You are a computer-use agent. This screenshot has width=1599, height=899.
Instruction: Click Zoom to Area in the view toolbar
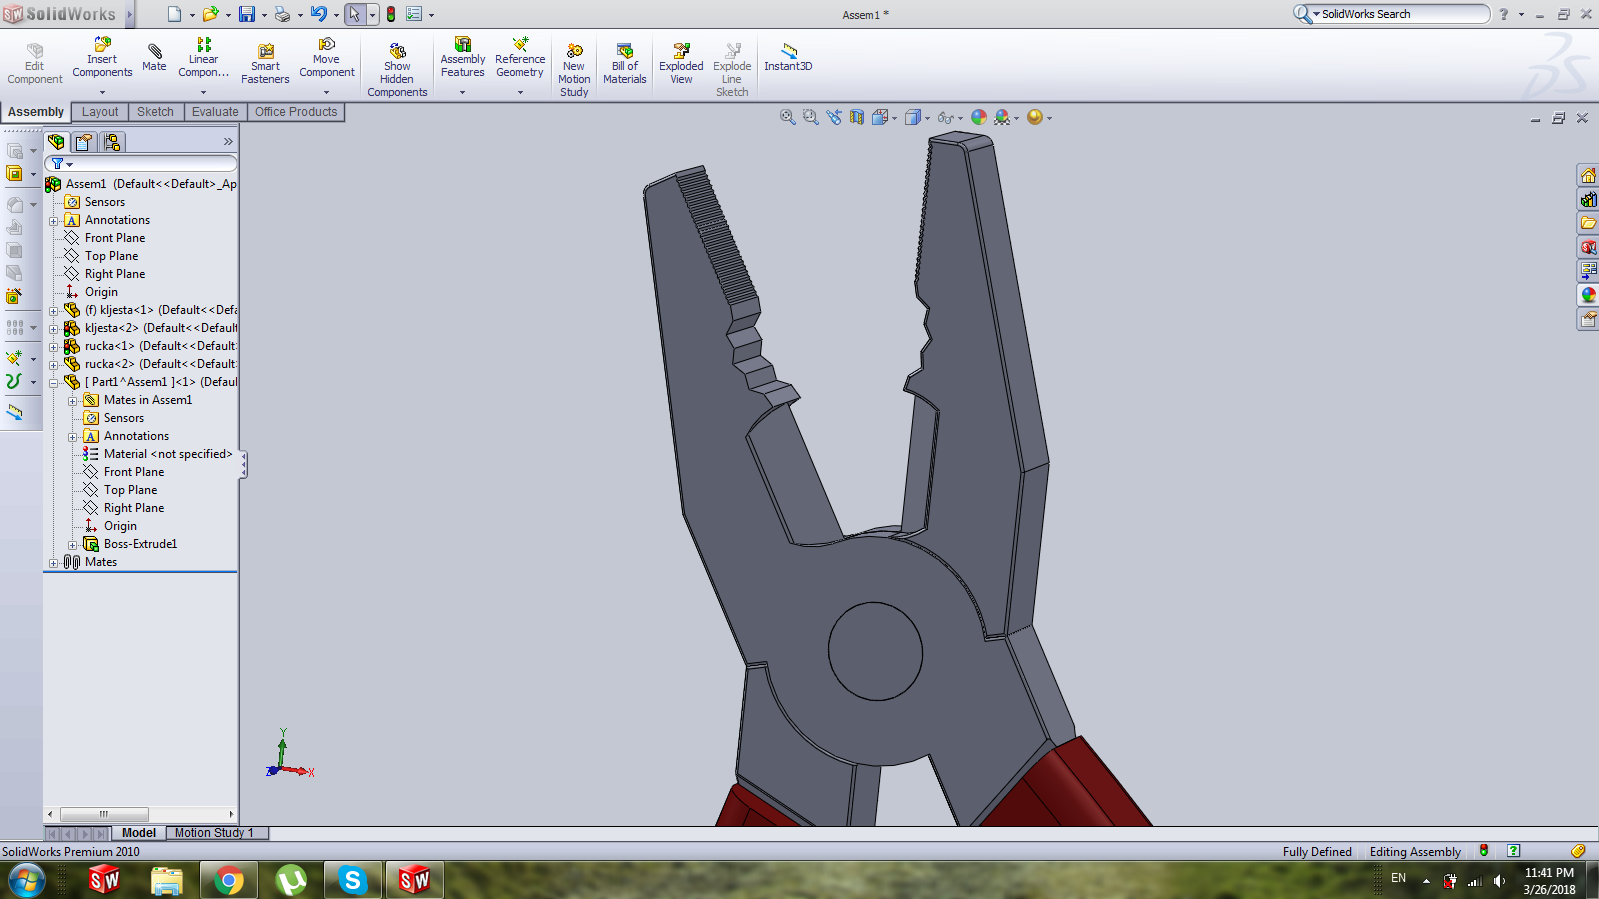pos(811,117)
